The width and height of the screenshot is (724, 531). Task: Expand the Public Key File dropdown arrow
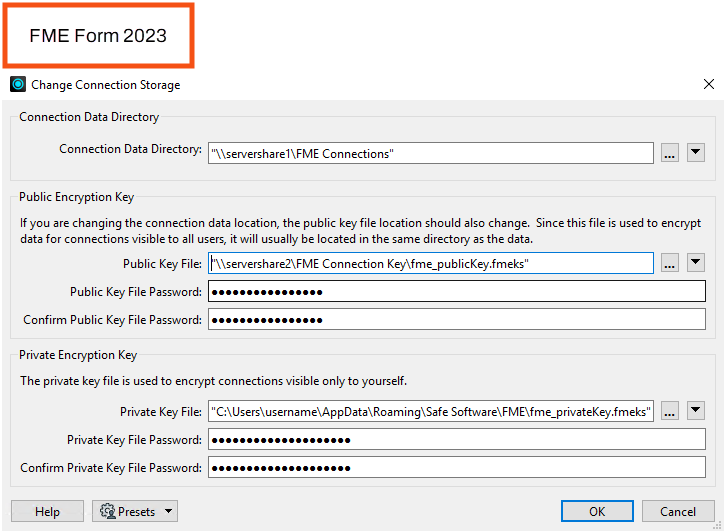click(696, 263)
